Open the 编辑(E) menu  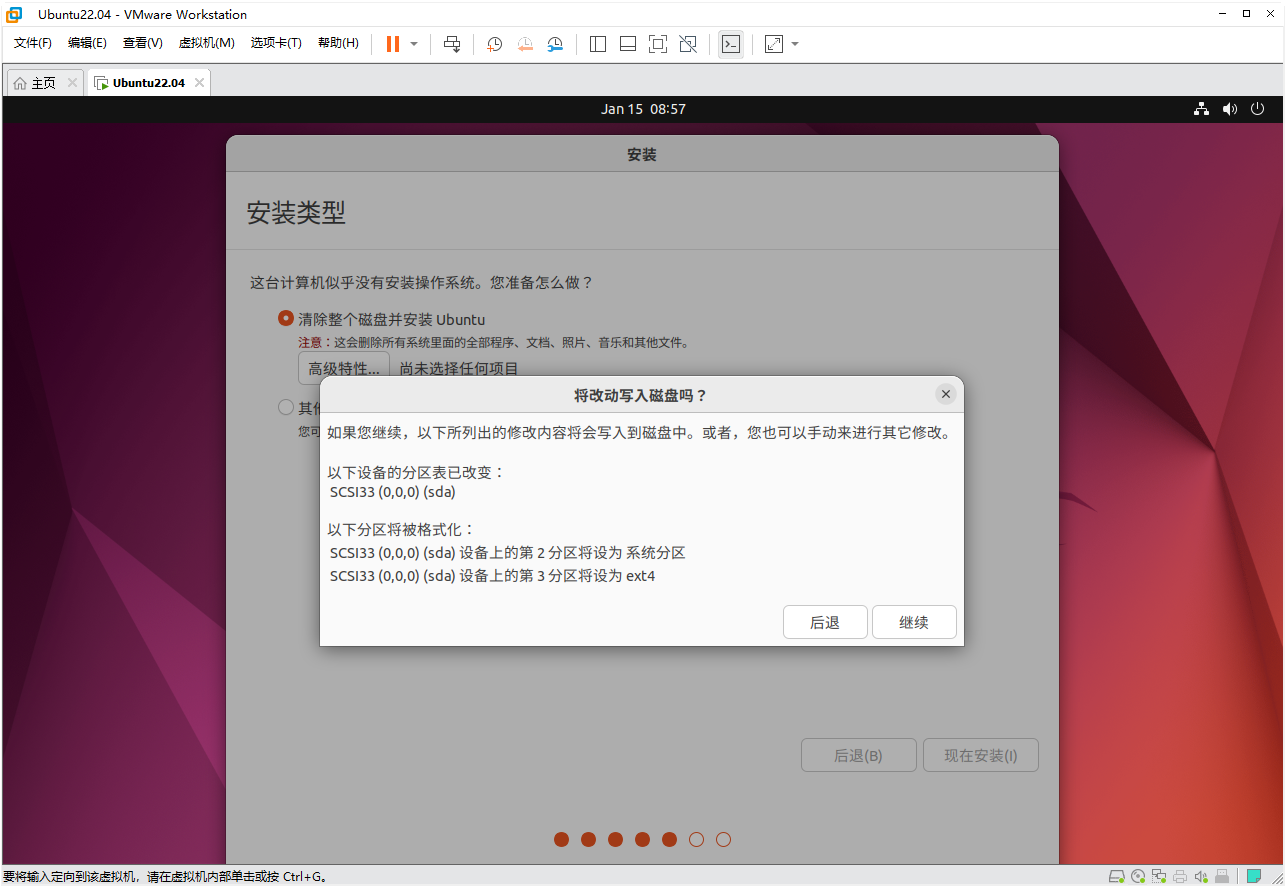coord(87,43)
